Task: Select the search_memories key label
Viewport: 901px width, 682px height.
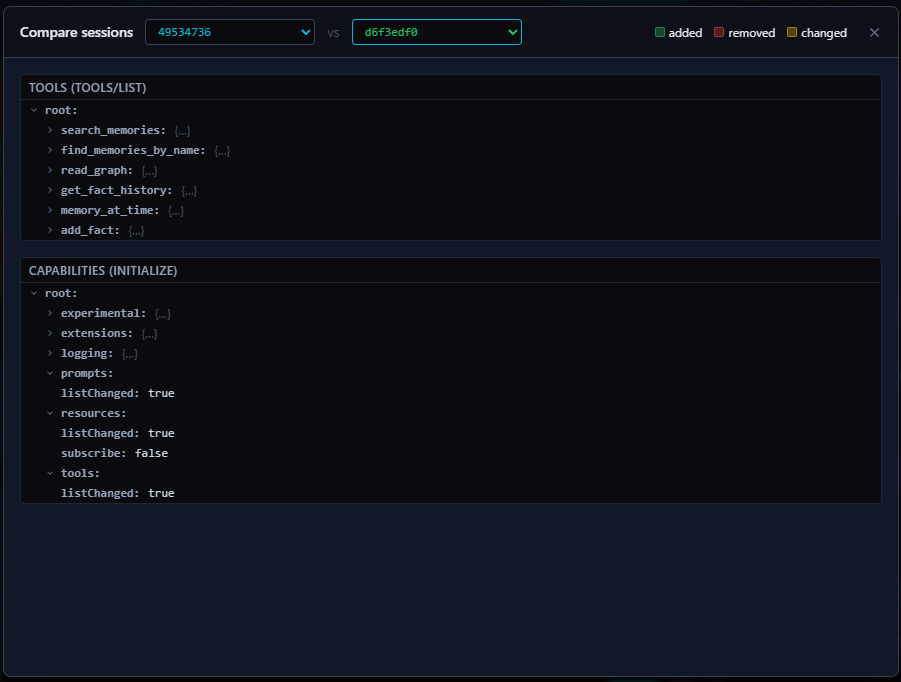Action: tap(113, 130)
